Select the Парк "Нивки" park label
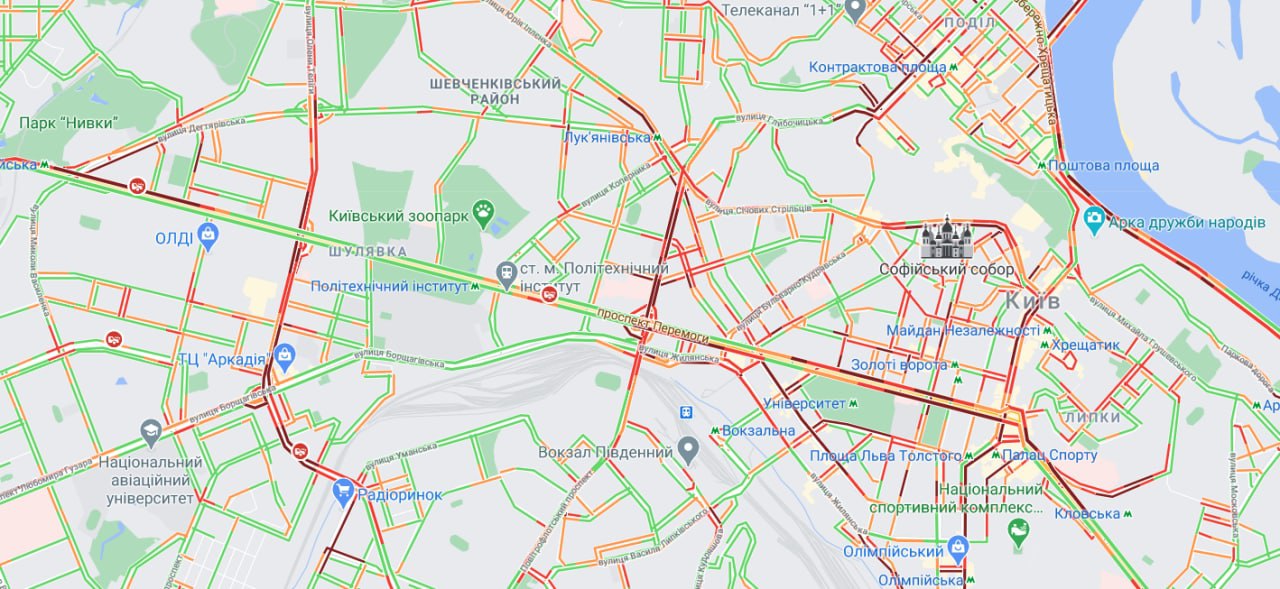This screenshot has width=1280, height=589. click(69, 122)
